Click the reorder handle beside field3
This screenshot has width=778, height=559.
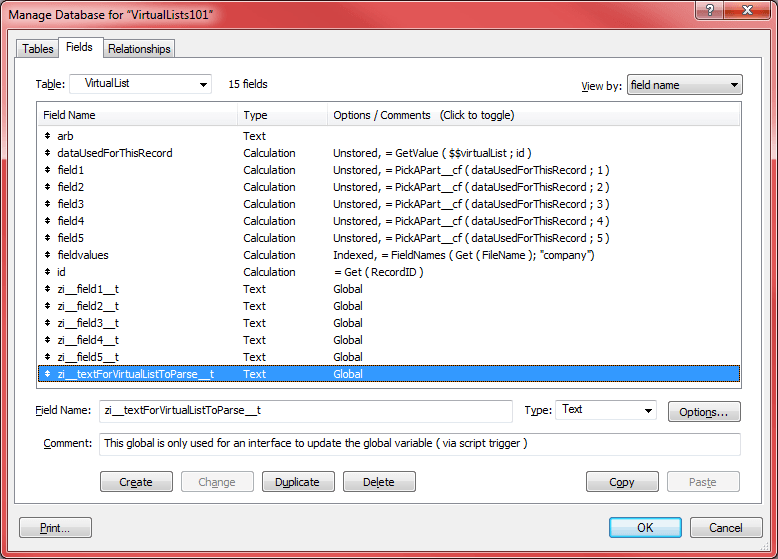click(x=47, y=204)
